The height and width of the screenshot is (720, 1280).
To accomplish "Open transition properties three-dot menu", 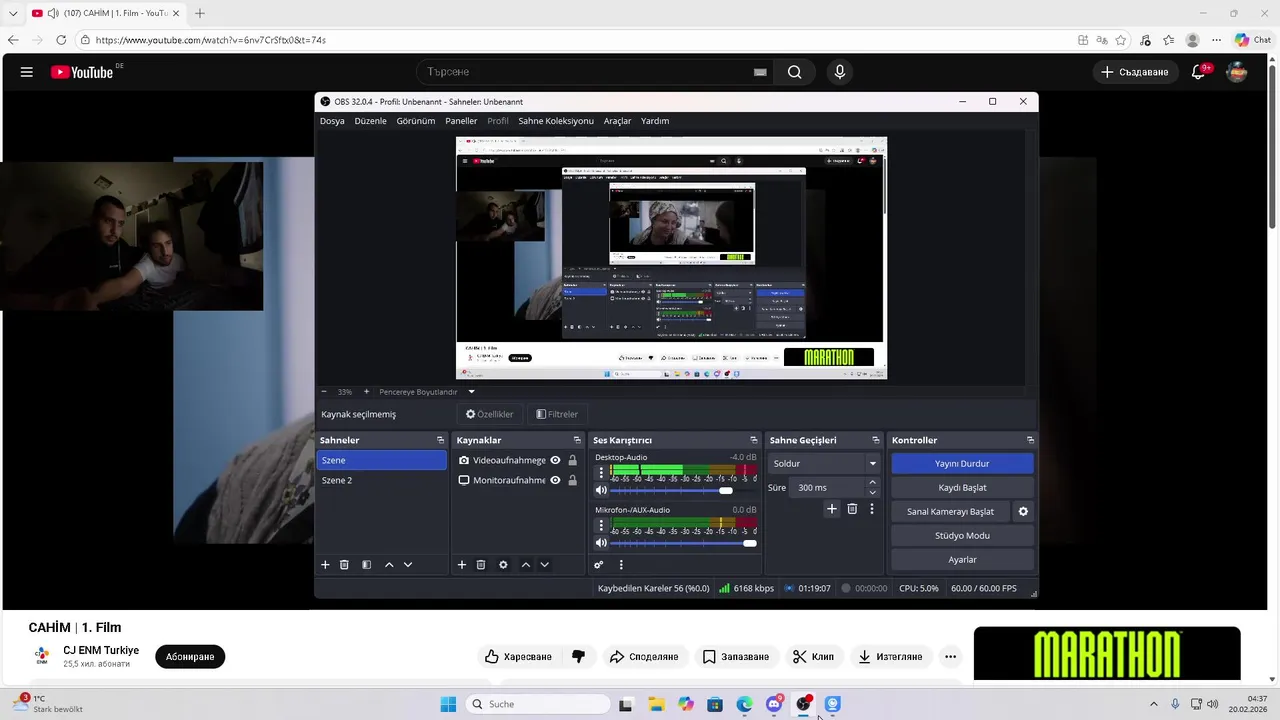I will point(872,509).
